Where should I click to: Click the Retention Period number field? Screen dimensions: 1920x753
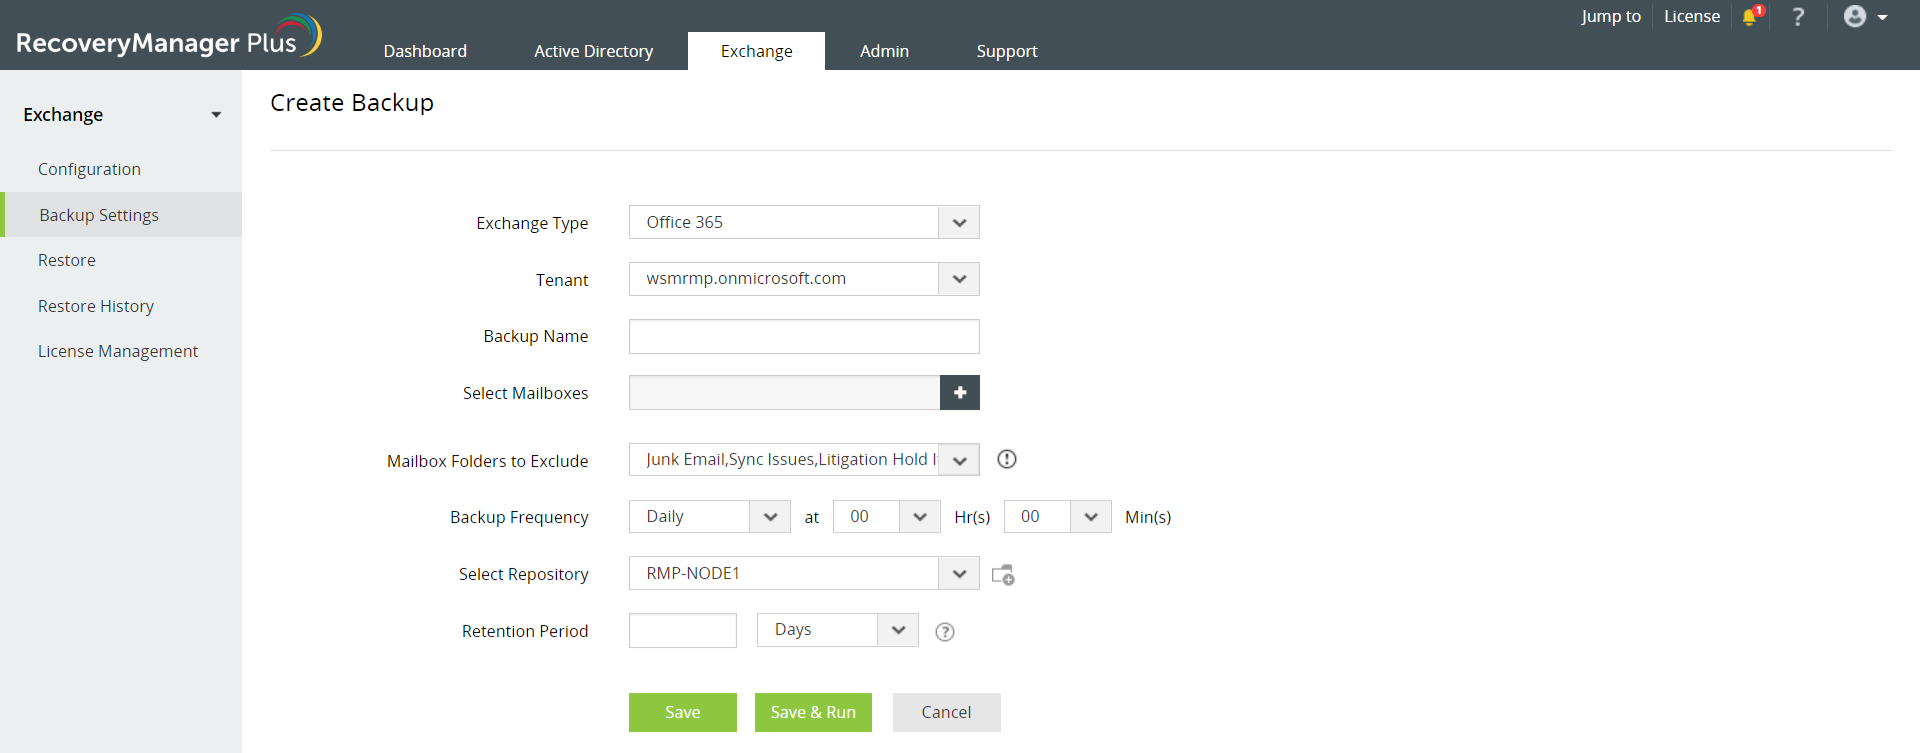point(683,630)
